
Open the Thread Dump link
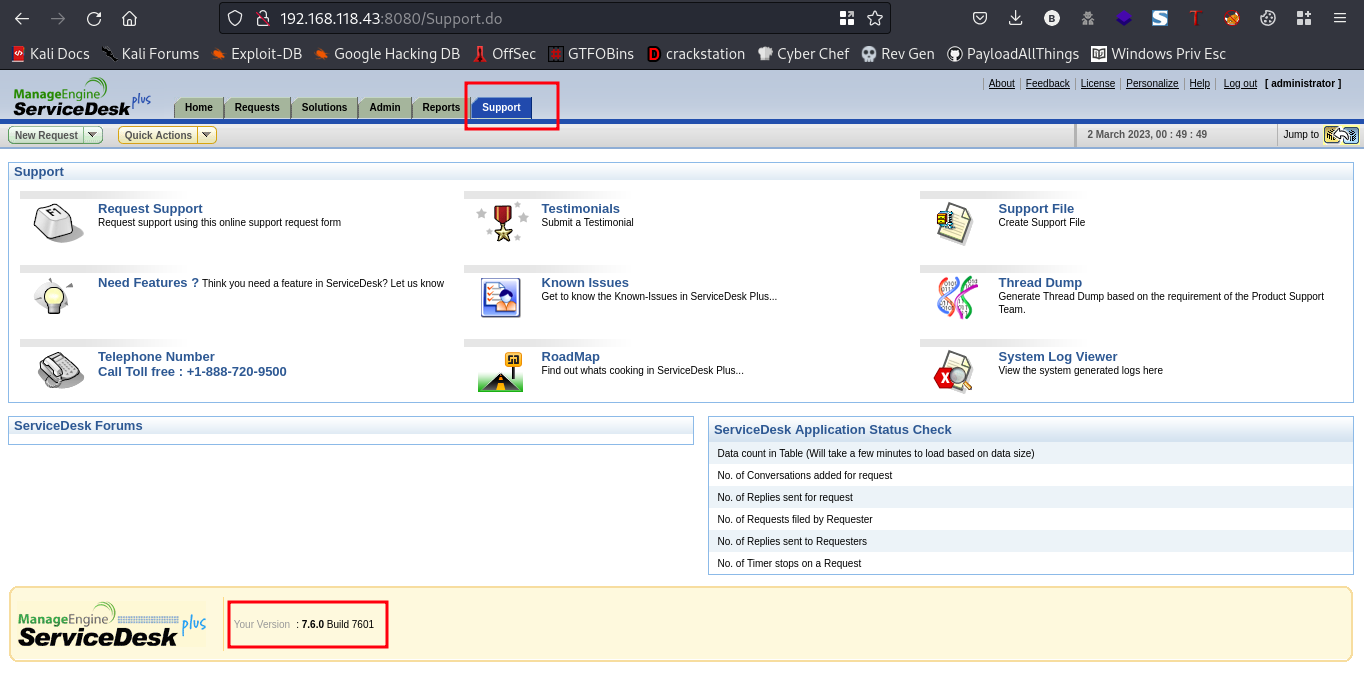(1040, 283)
